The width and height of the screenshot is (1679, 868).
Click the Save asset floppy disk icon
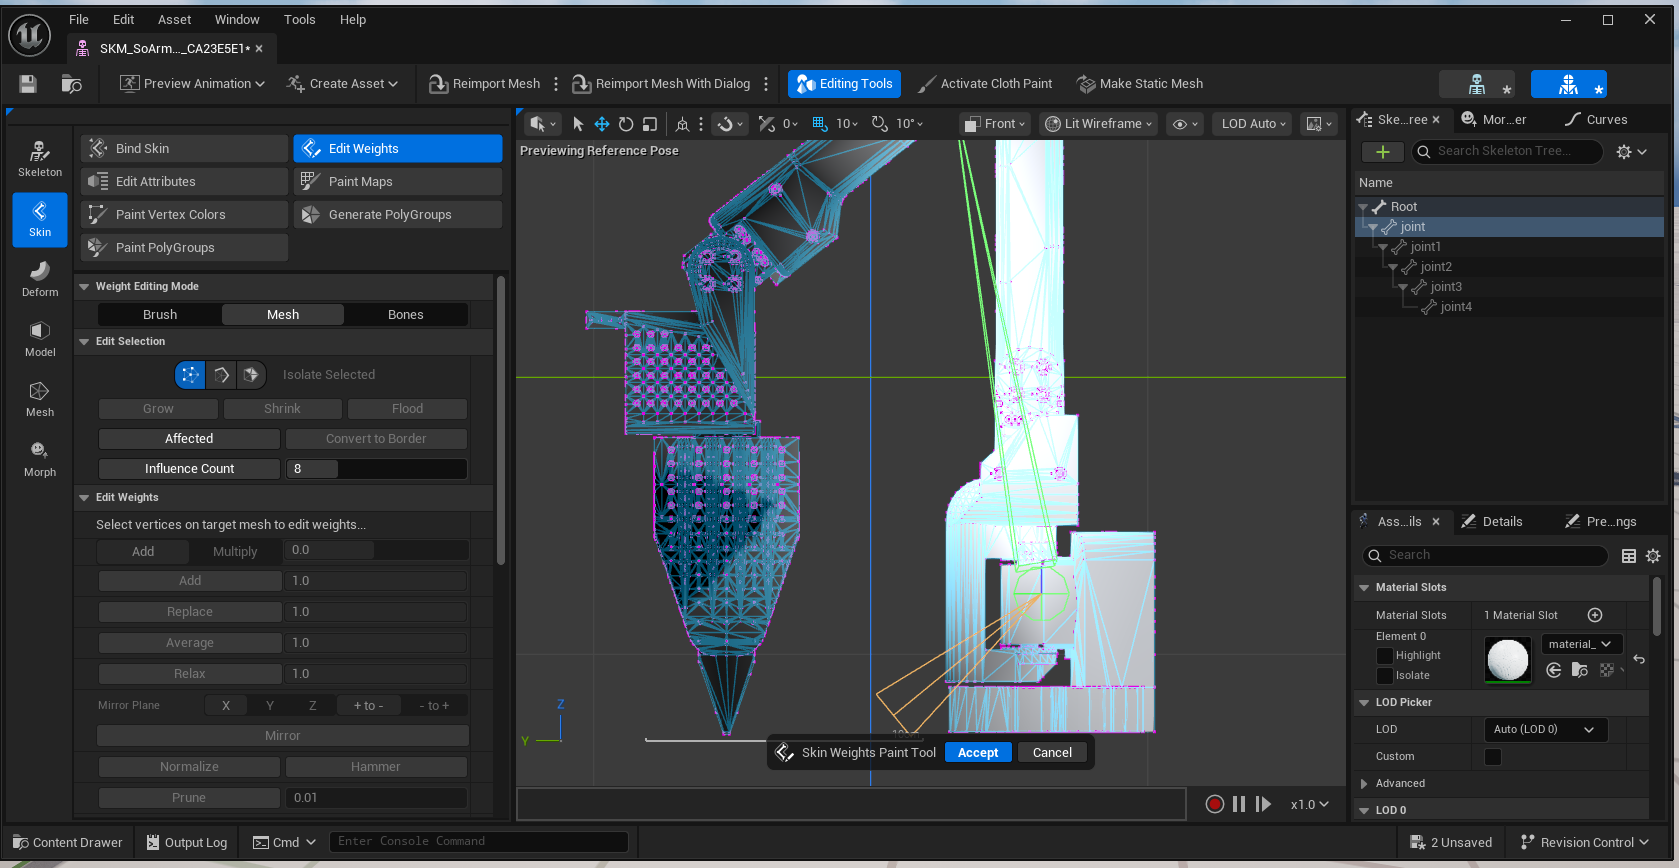(x=28, y=84)
